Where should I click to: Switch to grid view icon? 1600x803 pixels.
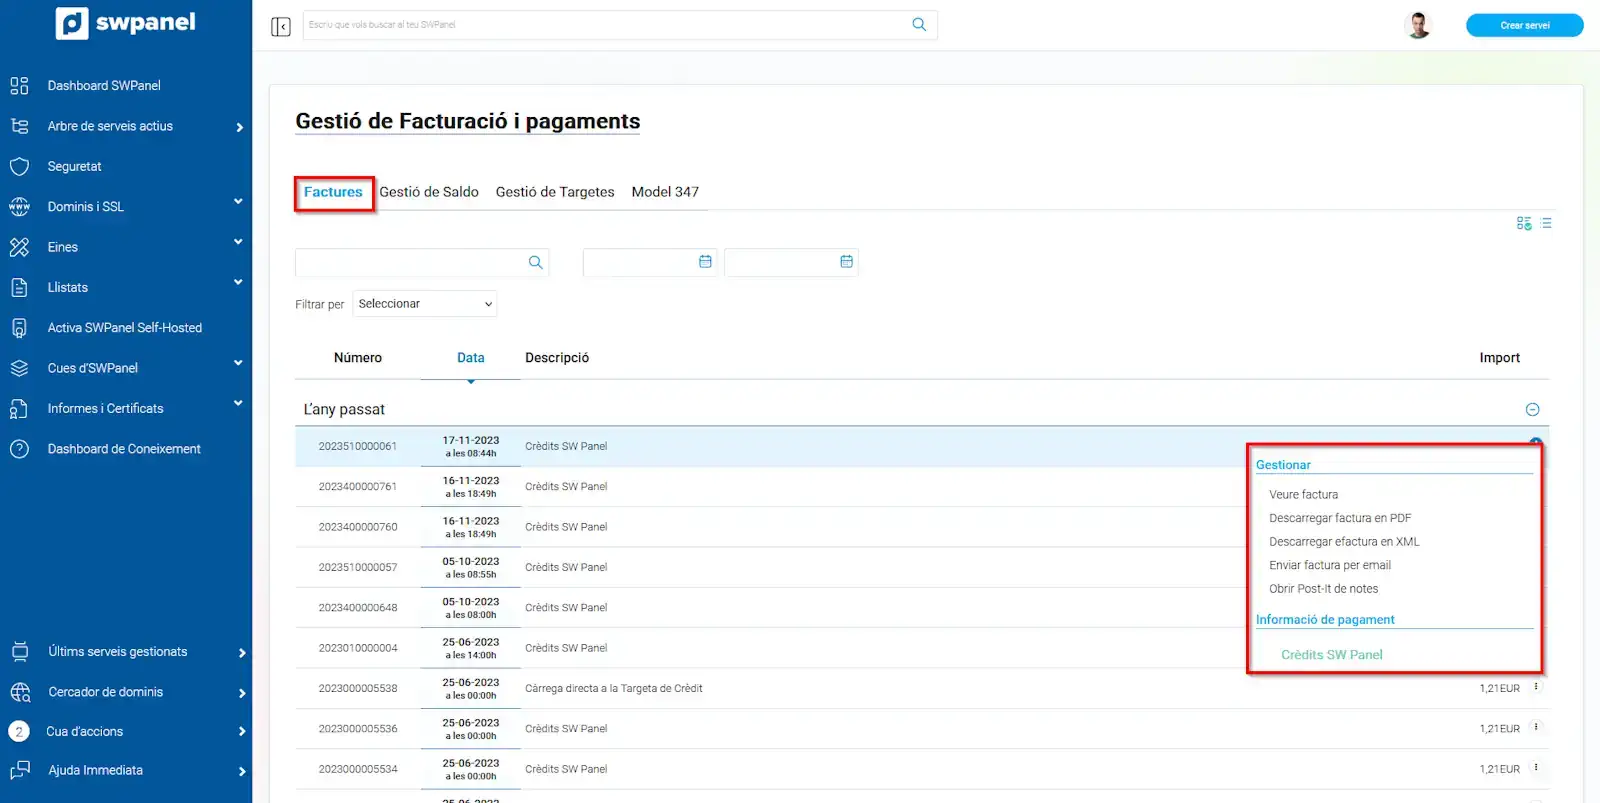click(1524, 223)
